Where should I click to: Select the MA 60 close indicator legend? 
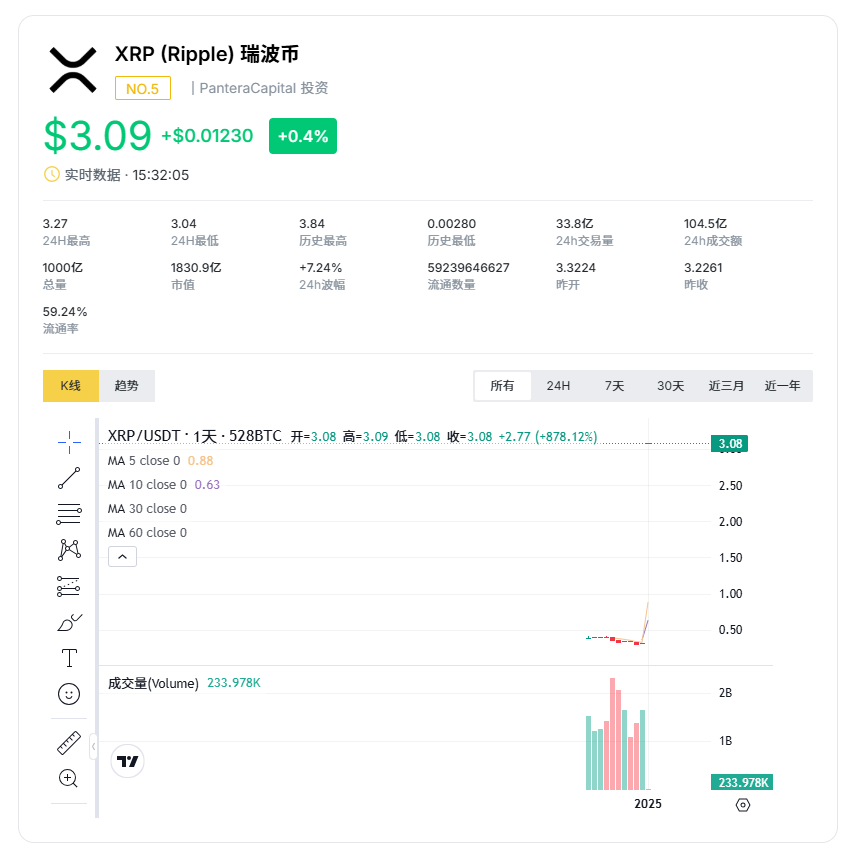click(147, 533)
